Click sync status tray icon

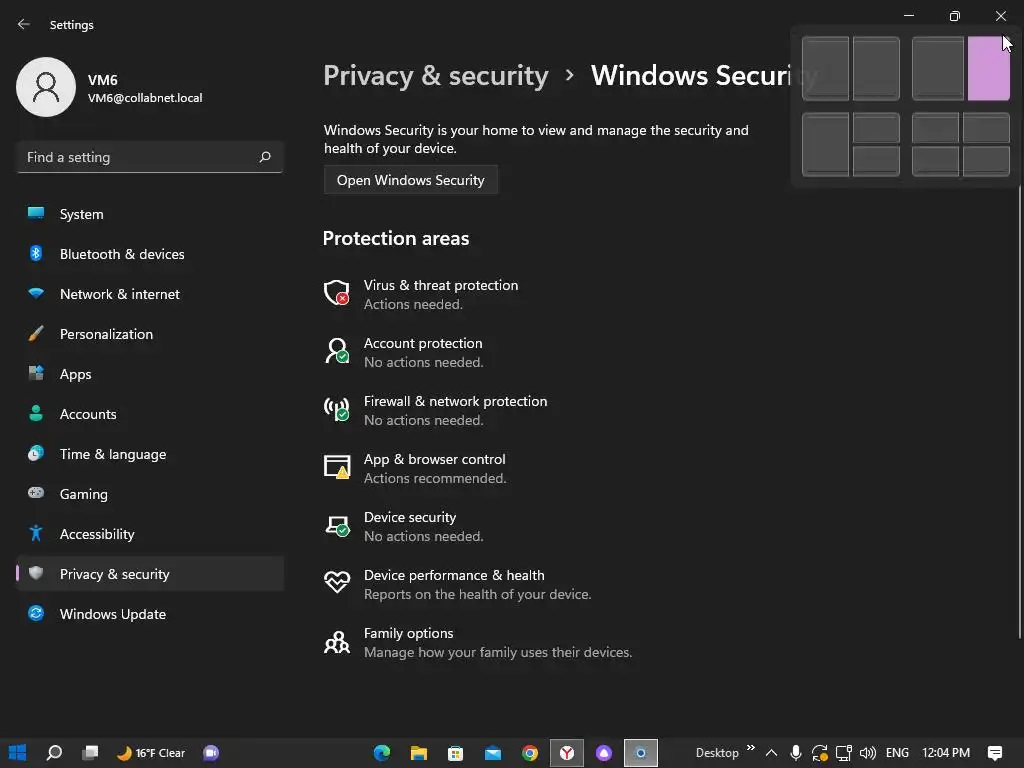(820, 753)
